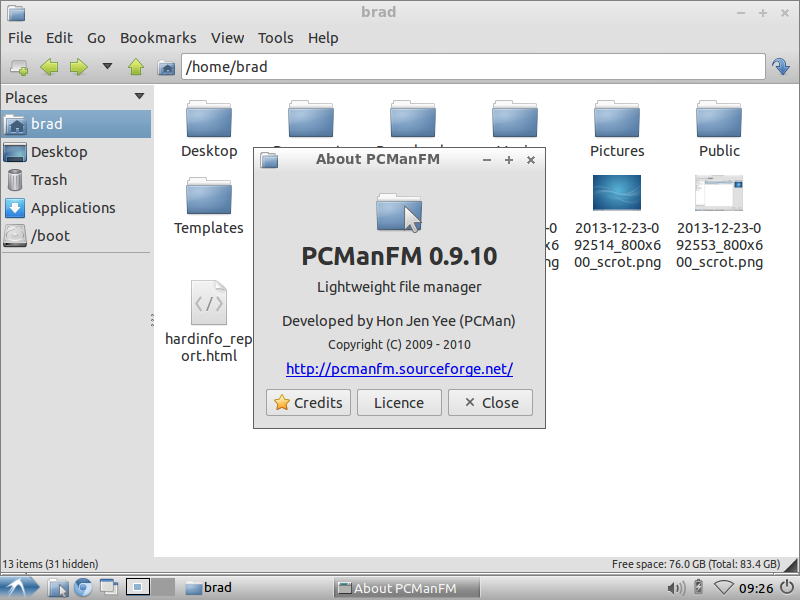Switch to second workspace in pager
Viewport: 800px width, 600px height.
coord(163,587)
